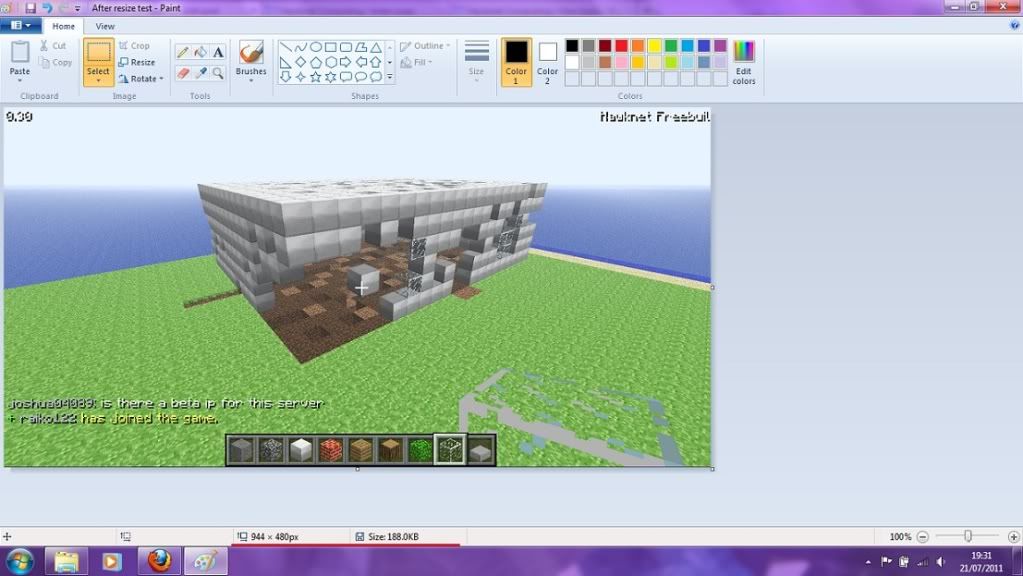This screenshot has height=576, width=1023.
Task: Open Paint Help with the question mark
Action: pos(1015,25)
